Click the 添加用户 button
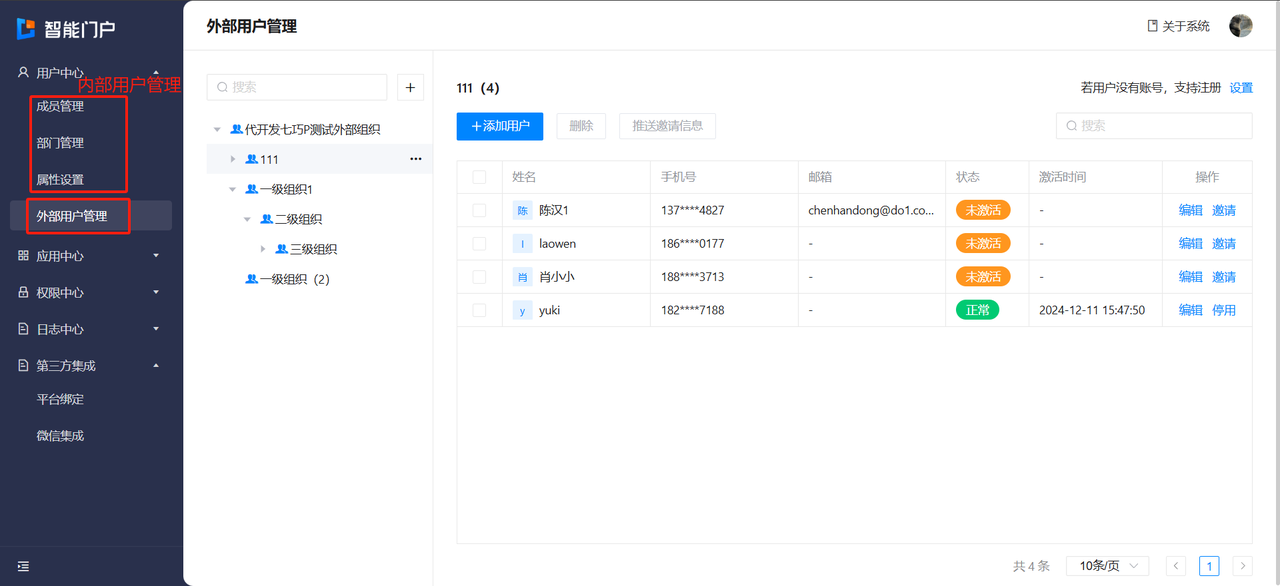This screenshot has width=1280, height=586. point(500,126)
